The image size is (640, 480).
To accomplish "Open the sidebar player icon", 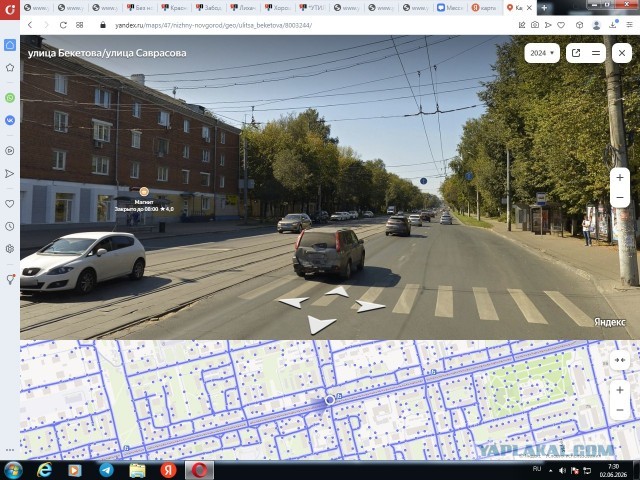I will 10,151.
